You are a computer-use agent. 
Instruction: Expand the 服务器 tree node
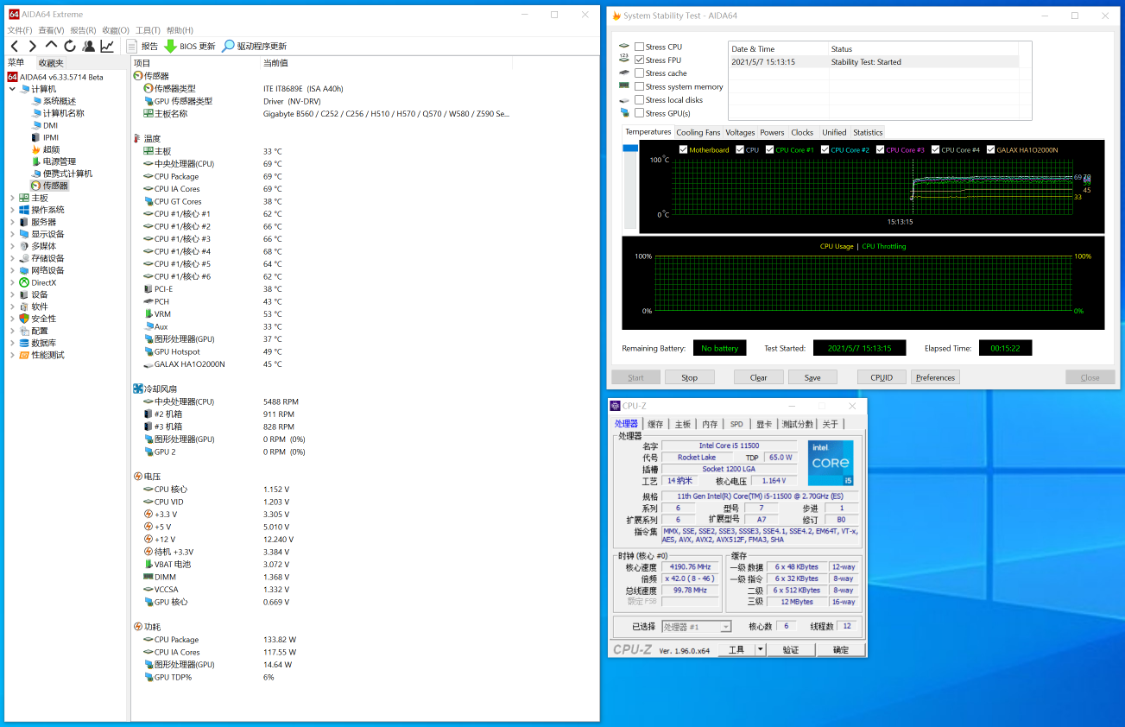[12, 222]
